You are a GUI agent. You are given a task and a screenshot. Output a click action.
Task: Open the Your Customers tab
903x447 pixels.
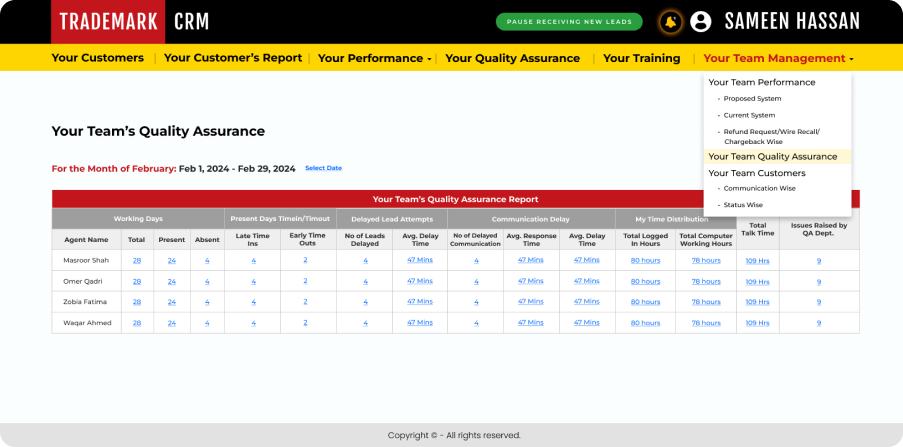[98, 58]
